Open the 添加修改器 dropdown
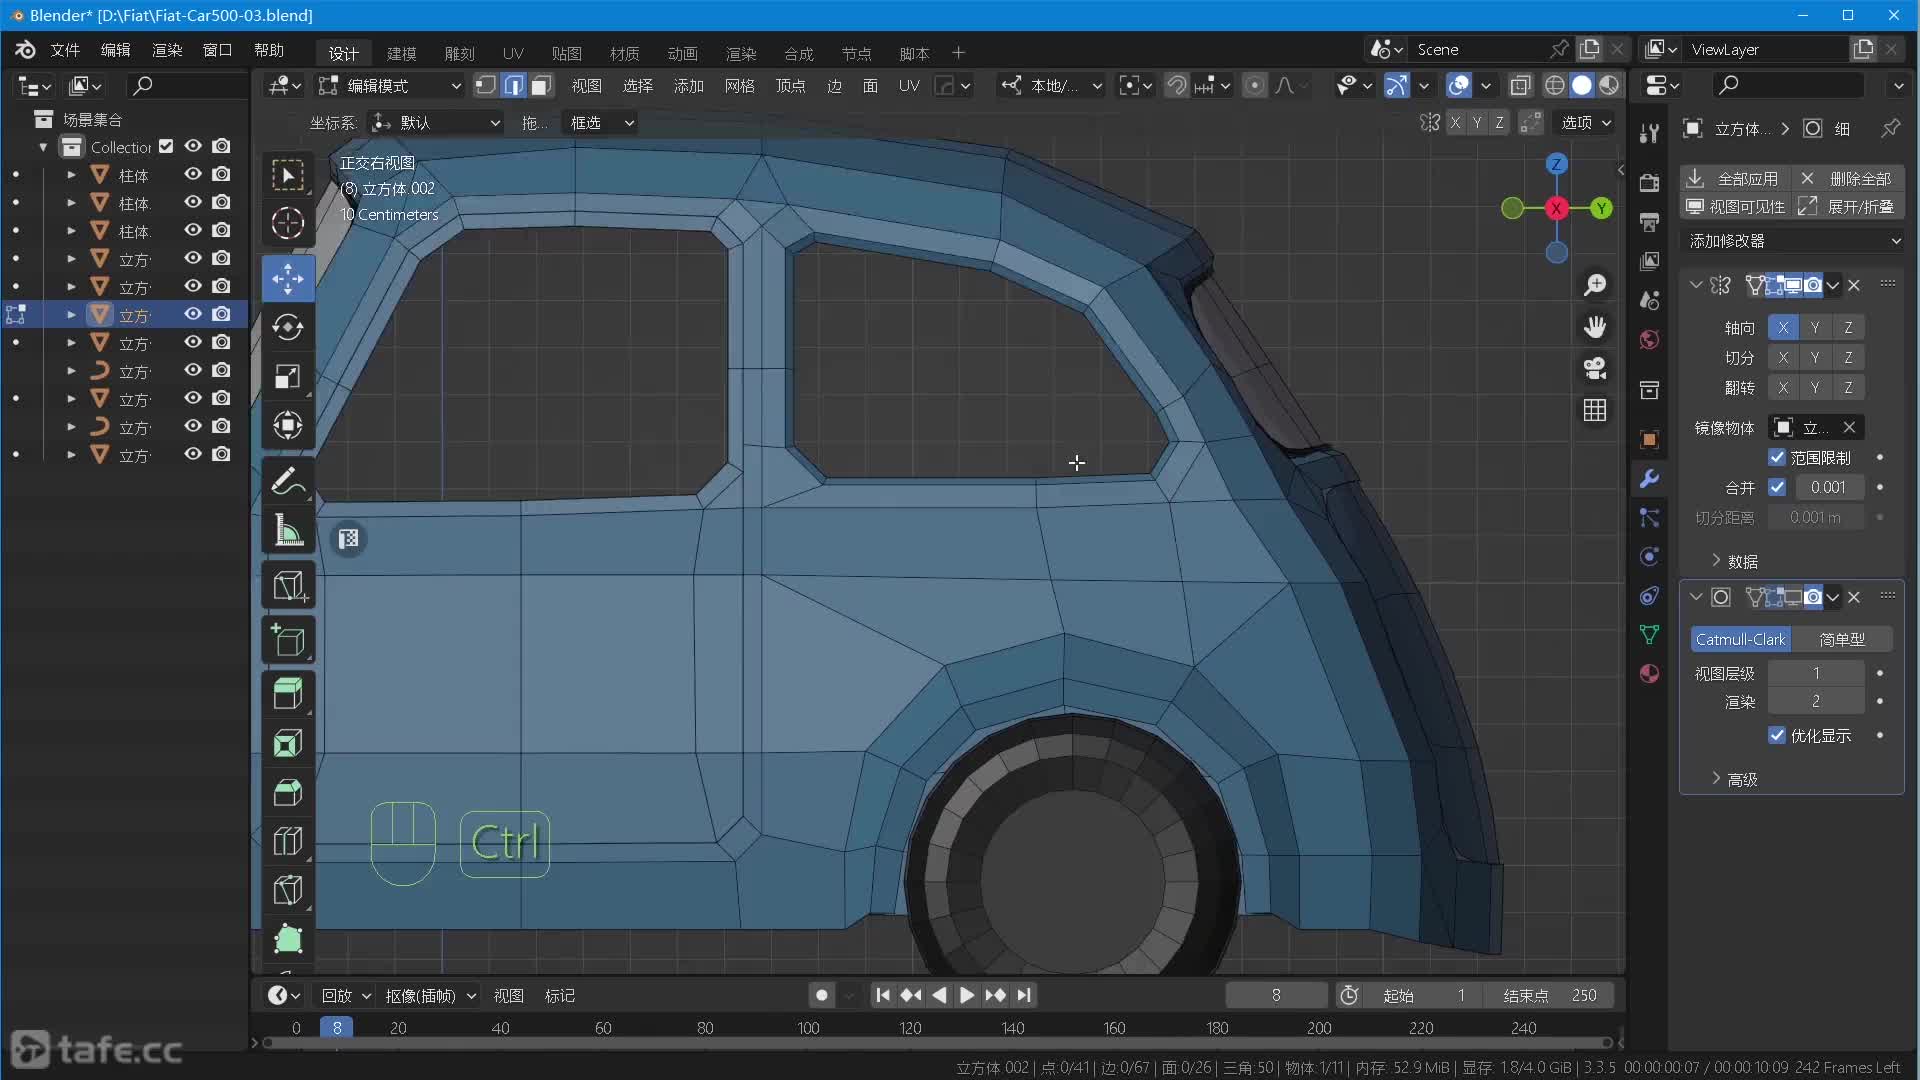The height and width of the screenshot is (1080, 1920). tap(1794, 241)
